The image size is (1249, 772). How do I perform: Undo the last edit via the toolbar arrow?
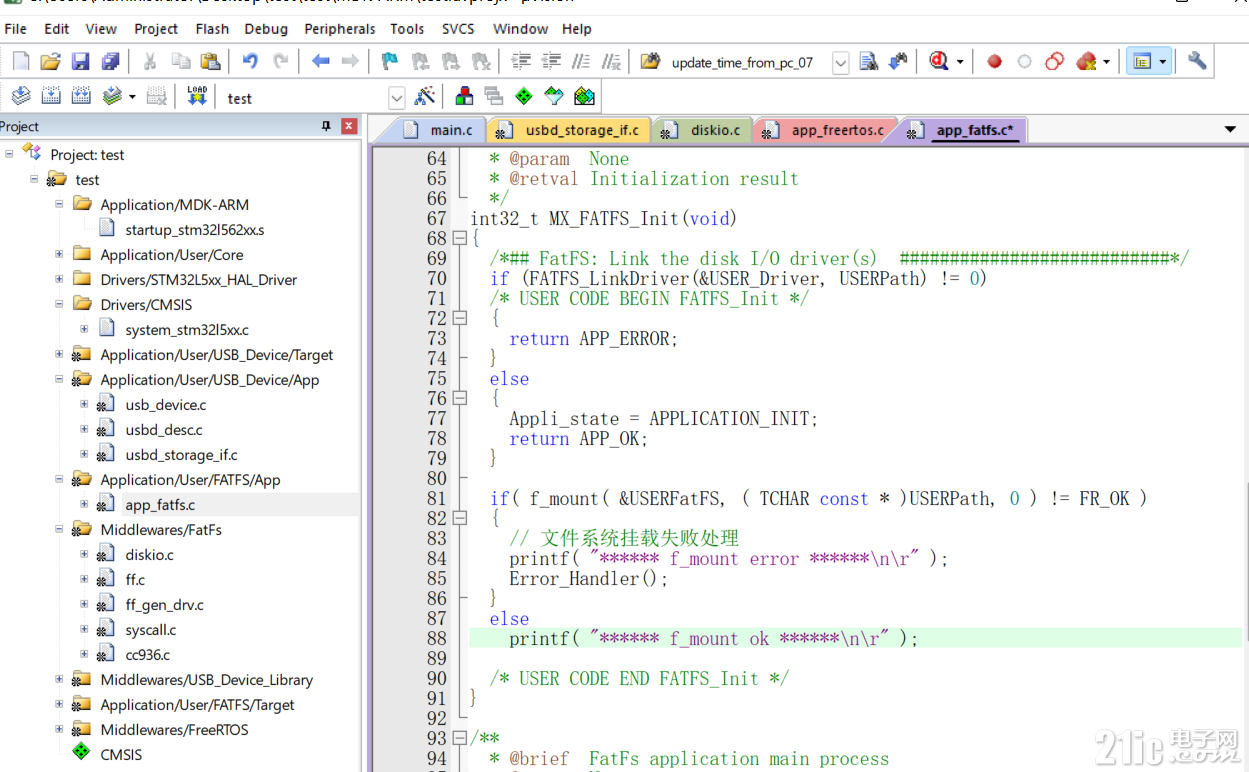250,62
